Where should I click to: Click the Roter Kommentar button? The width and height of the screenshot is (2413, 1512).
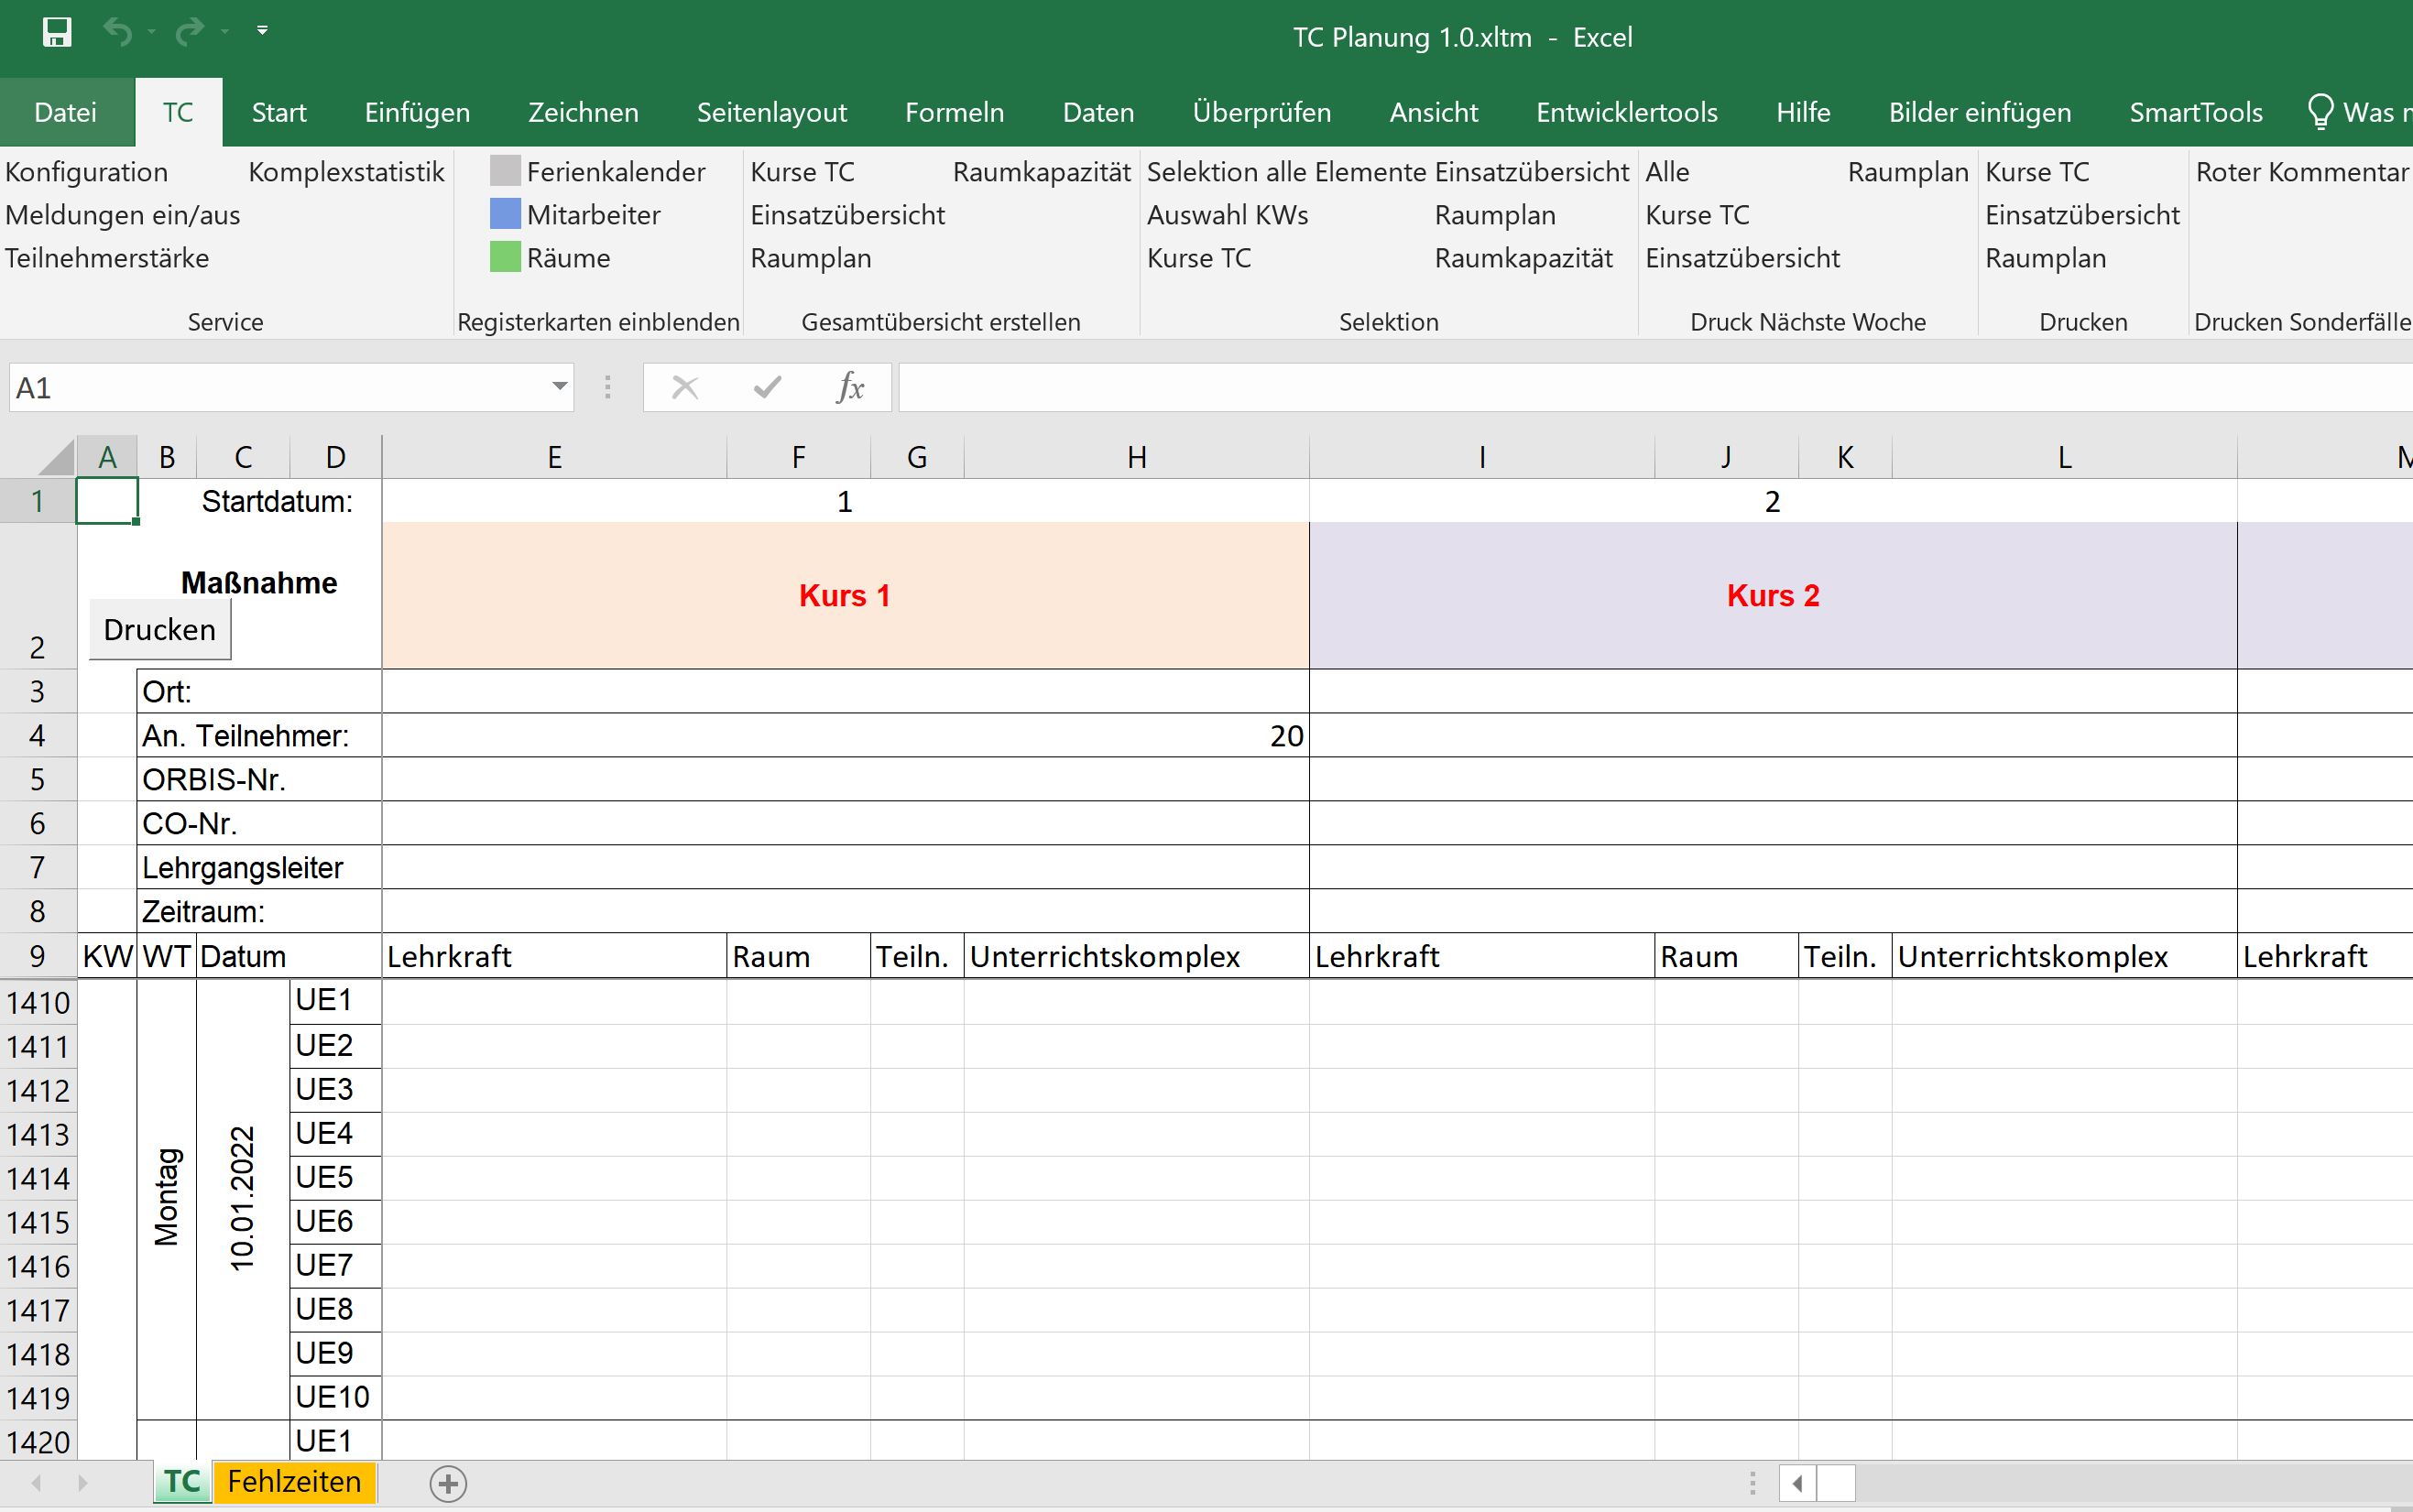(2302, 172)
